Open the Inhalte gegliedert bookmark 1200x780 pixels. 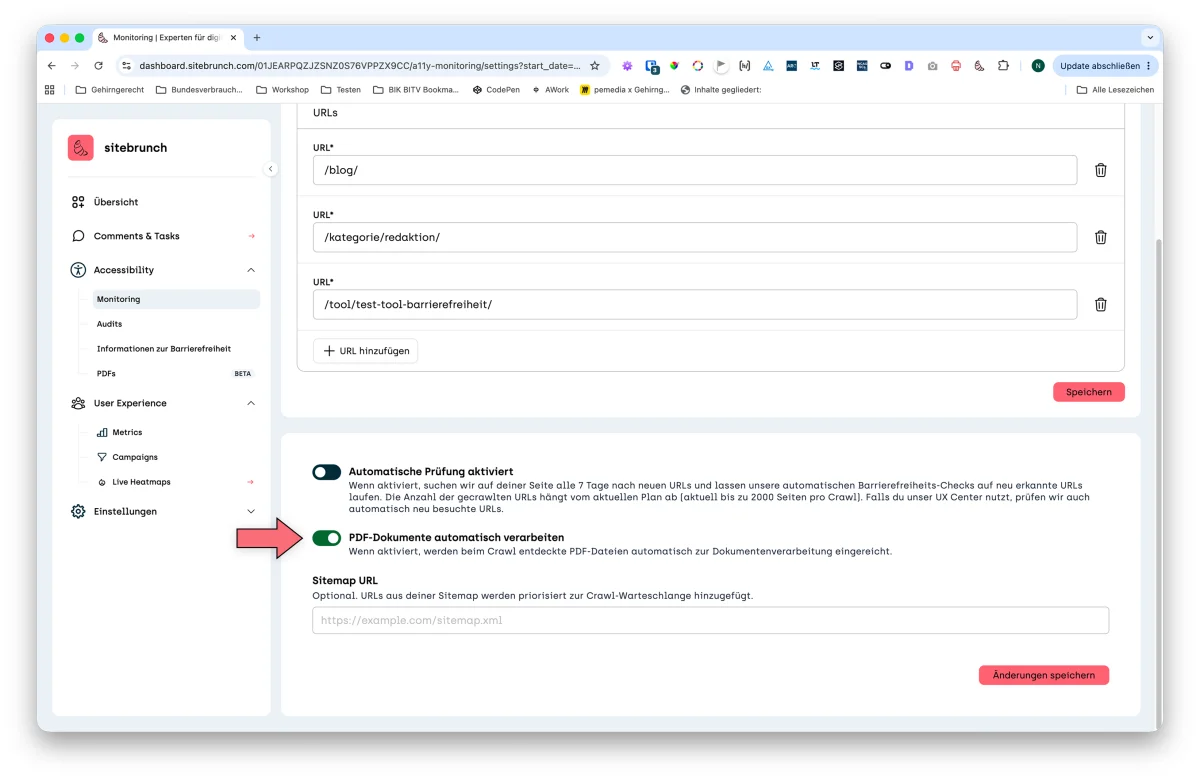[x=721, y=90]
